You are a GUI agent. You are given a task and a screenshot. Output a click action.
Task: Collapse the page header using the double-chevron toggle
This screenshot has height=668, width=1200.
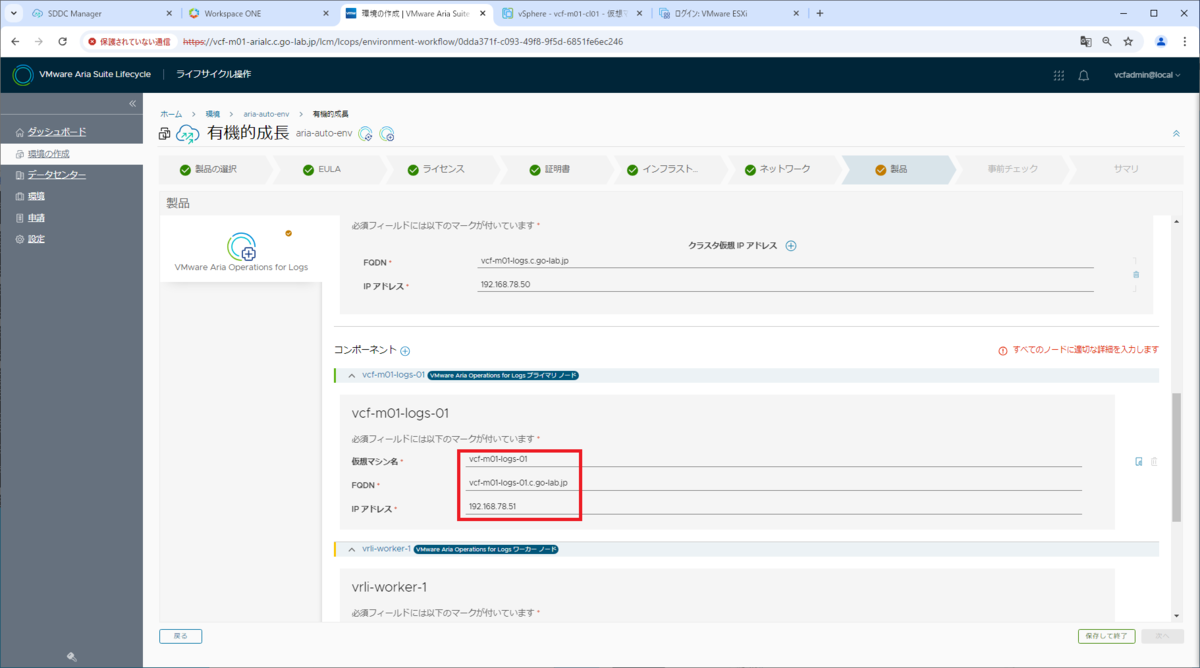pos(1176,132)
